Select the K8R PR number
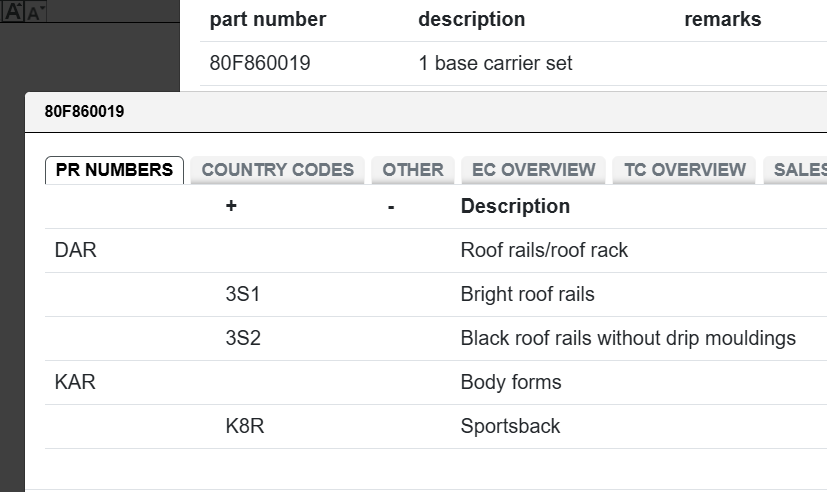 coord(245,426)
